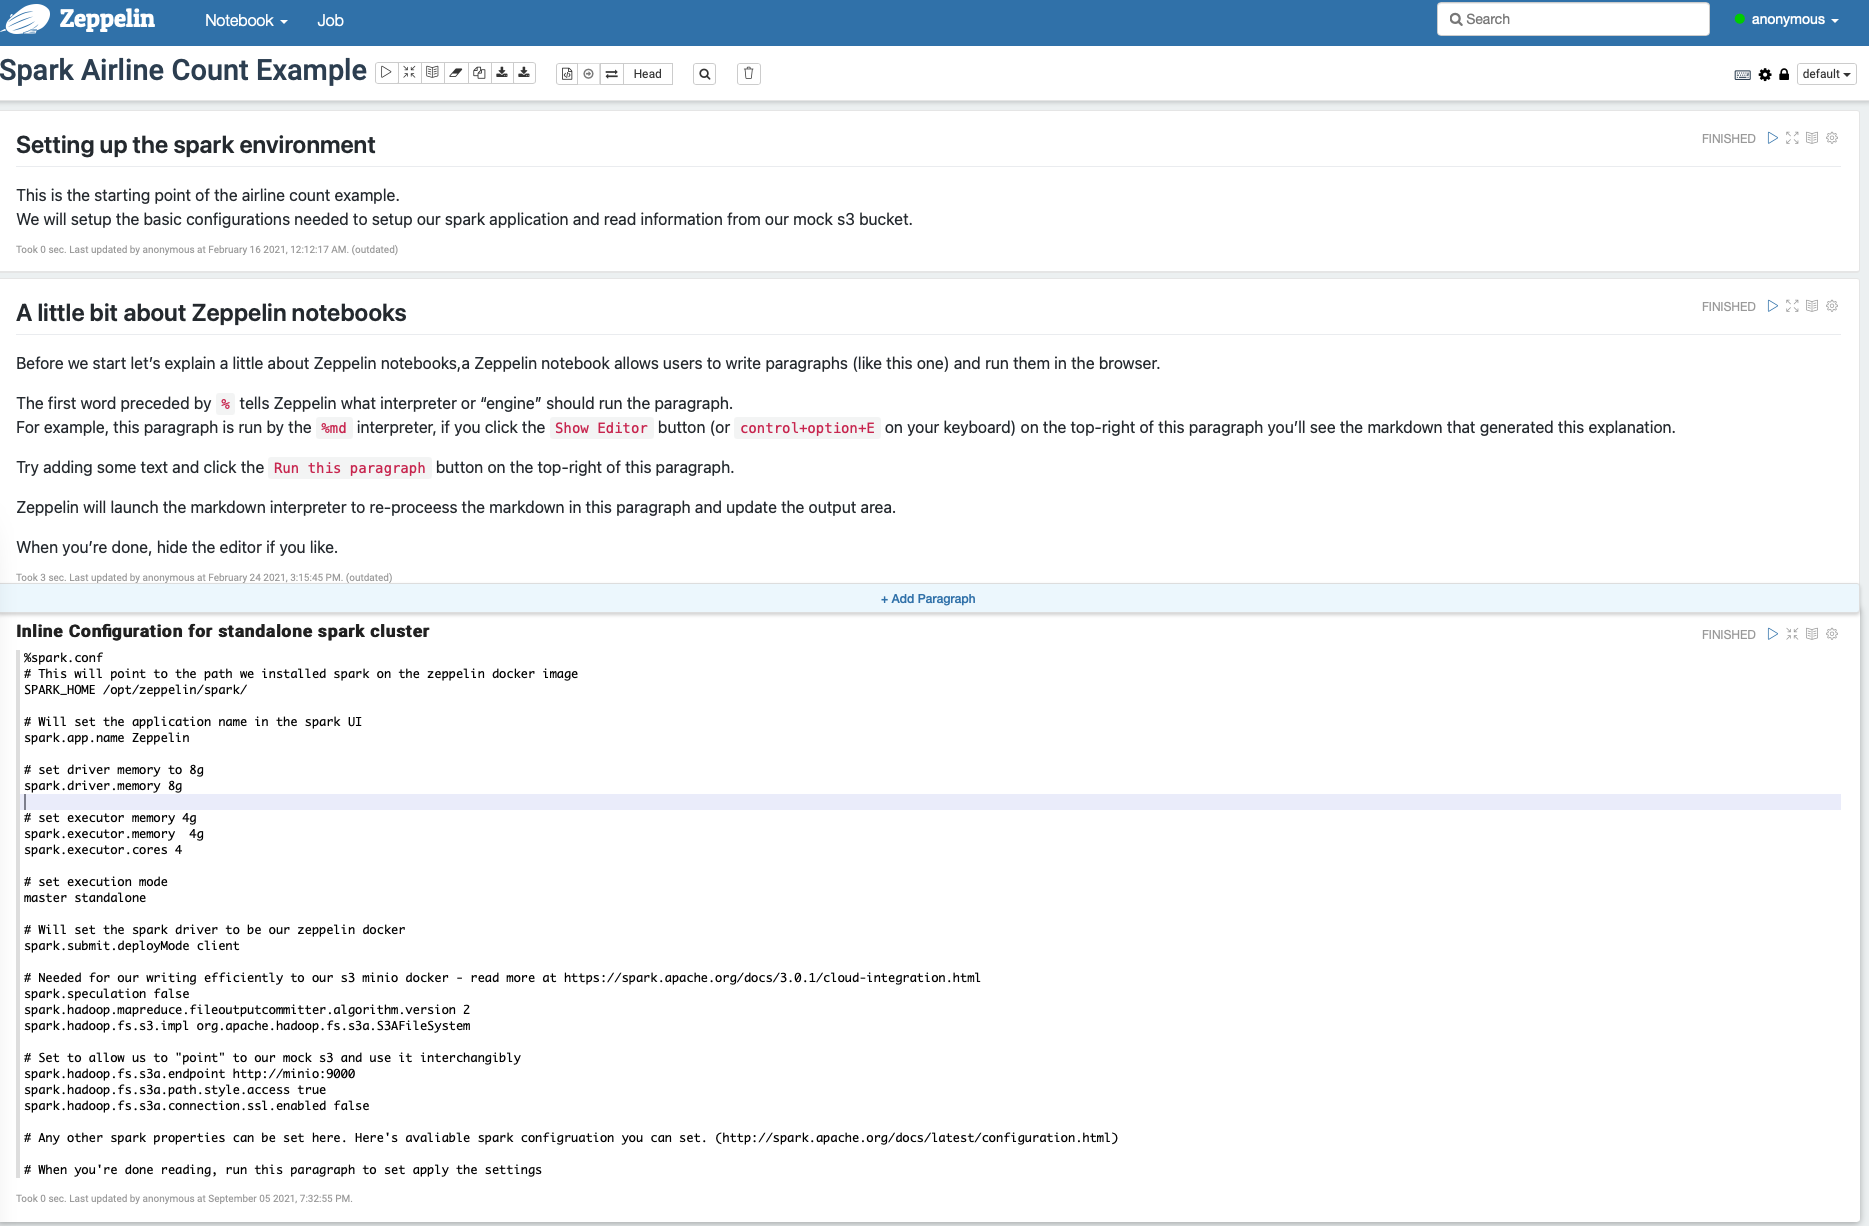Toggle editor for 'Setting up the spark environment' paragraph

tap(1792, 138)
